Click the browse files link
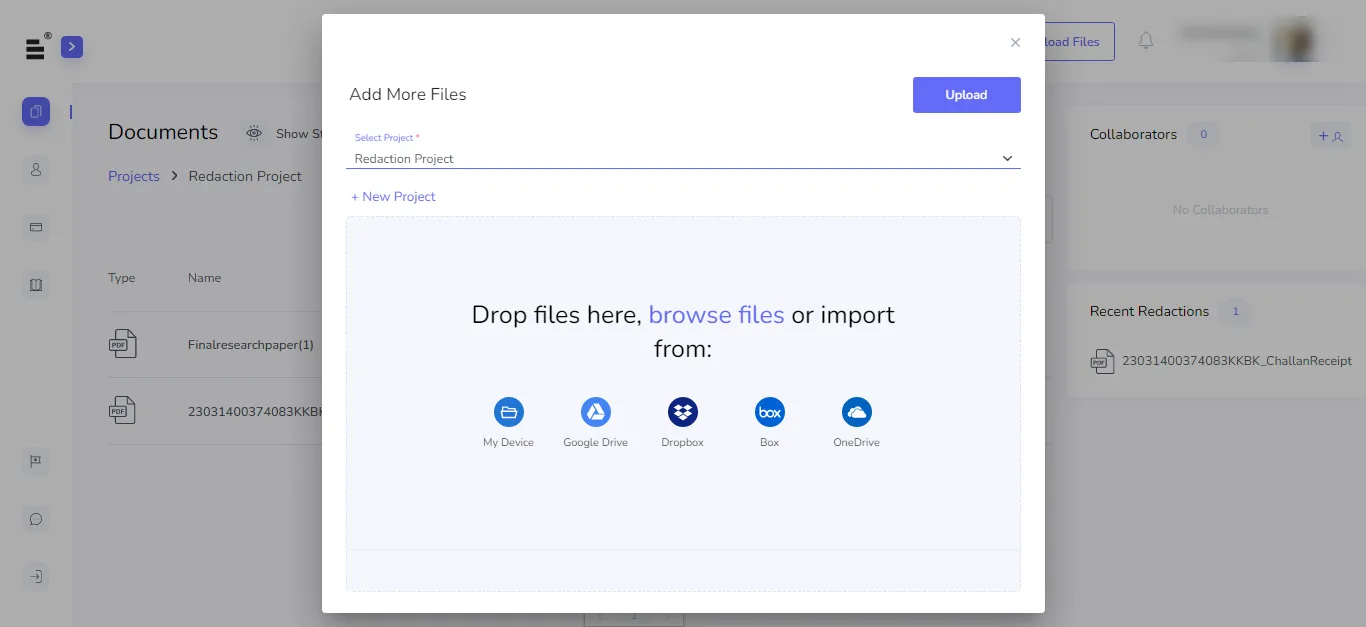The image size is (1366, 627). point(716,315)
